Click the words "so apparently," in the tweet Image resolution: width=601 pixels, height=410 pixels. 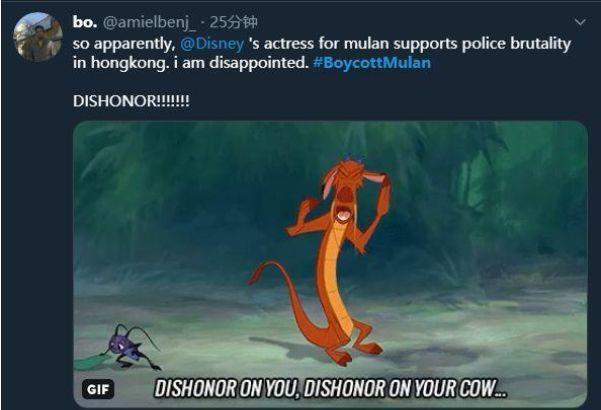pos(124,44)
